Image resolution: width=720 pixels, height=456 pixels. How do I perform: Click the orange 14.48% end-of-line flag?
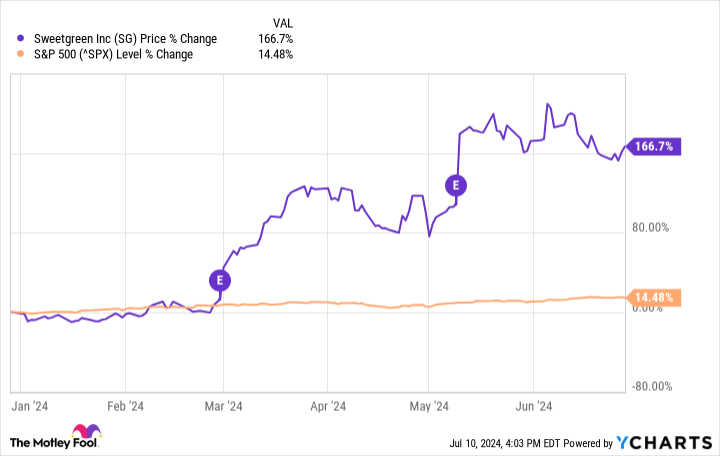point(652,297)
